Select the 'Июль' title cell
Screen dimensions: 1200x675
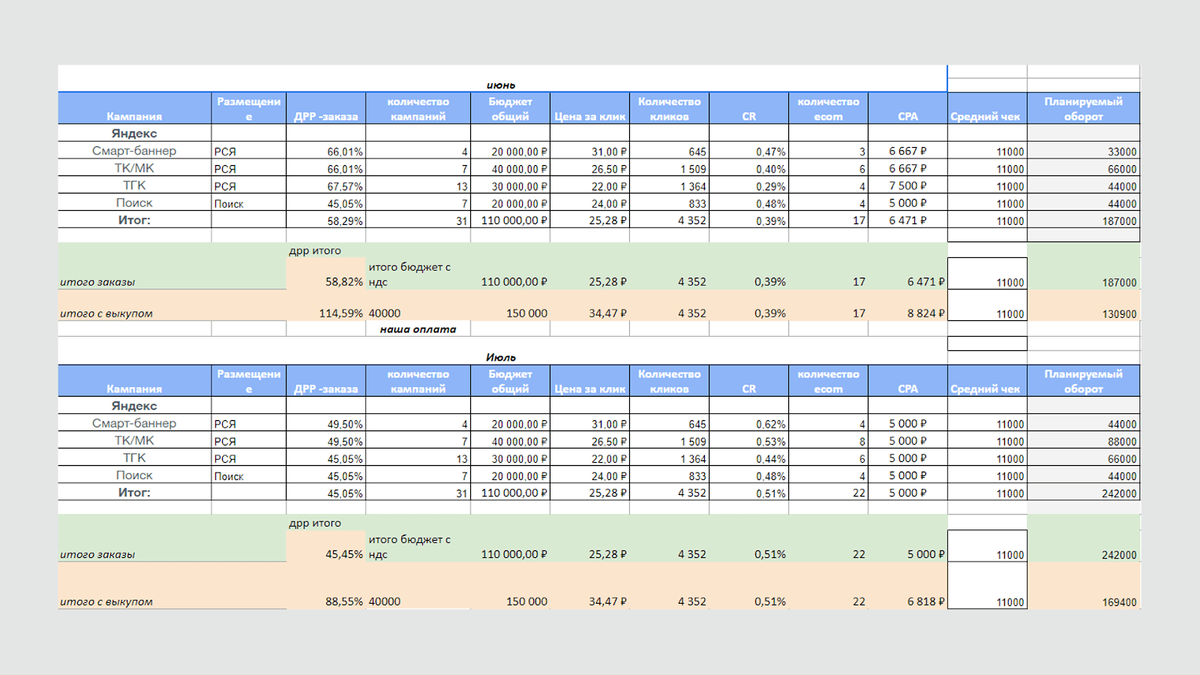[x=502, y=357]
